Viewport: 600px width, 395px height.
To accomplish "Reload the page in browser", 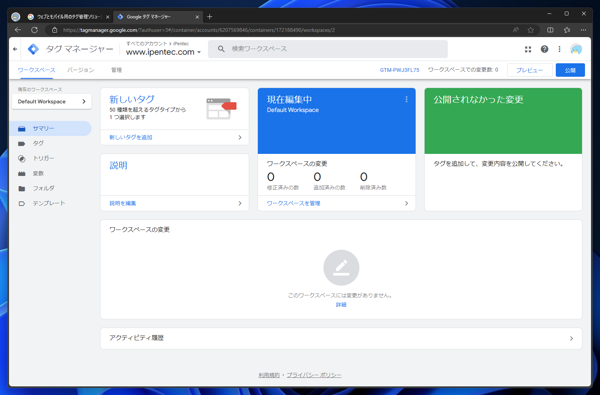I will point(34,30).
